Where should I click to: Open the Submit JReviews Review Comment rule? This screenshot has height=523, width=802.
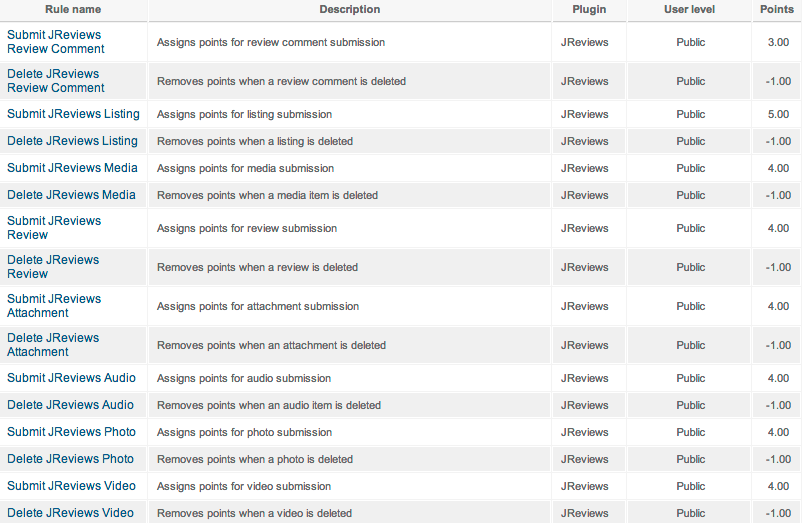point(55,42)
